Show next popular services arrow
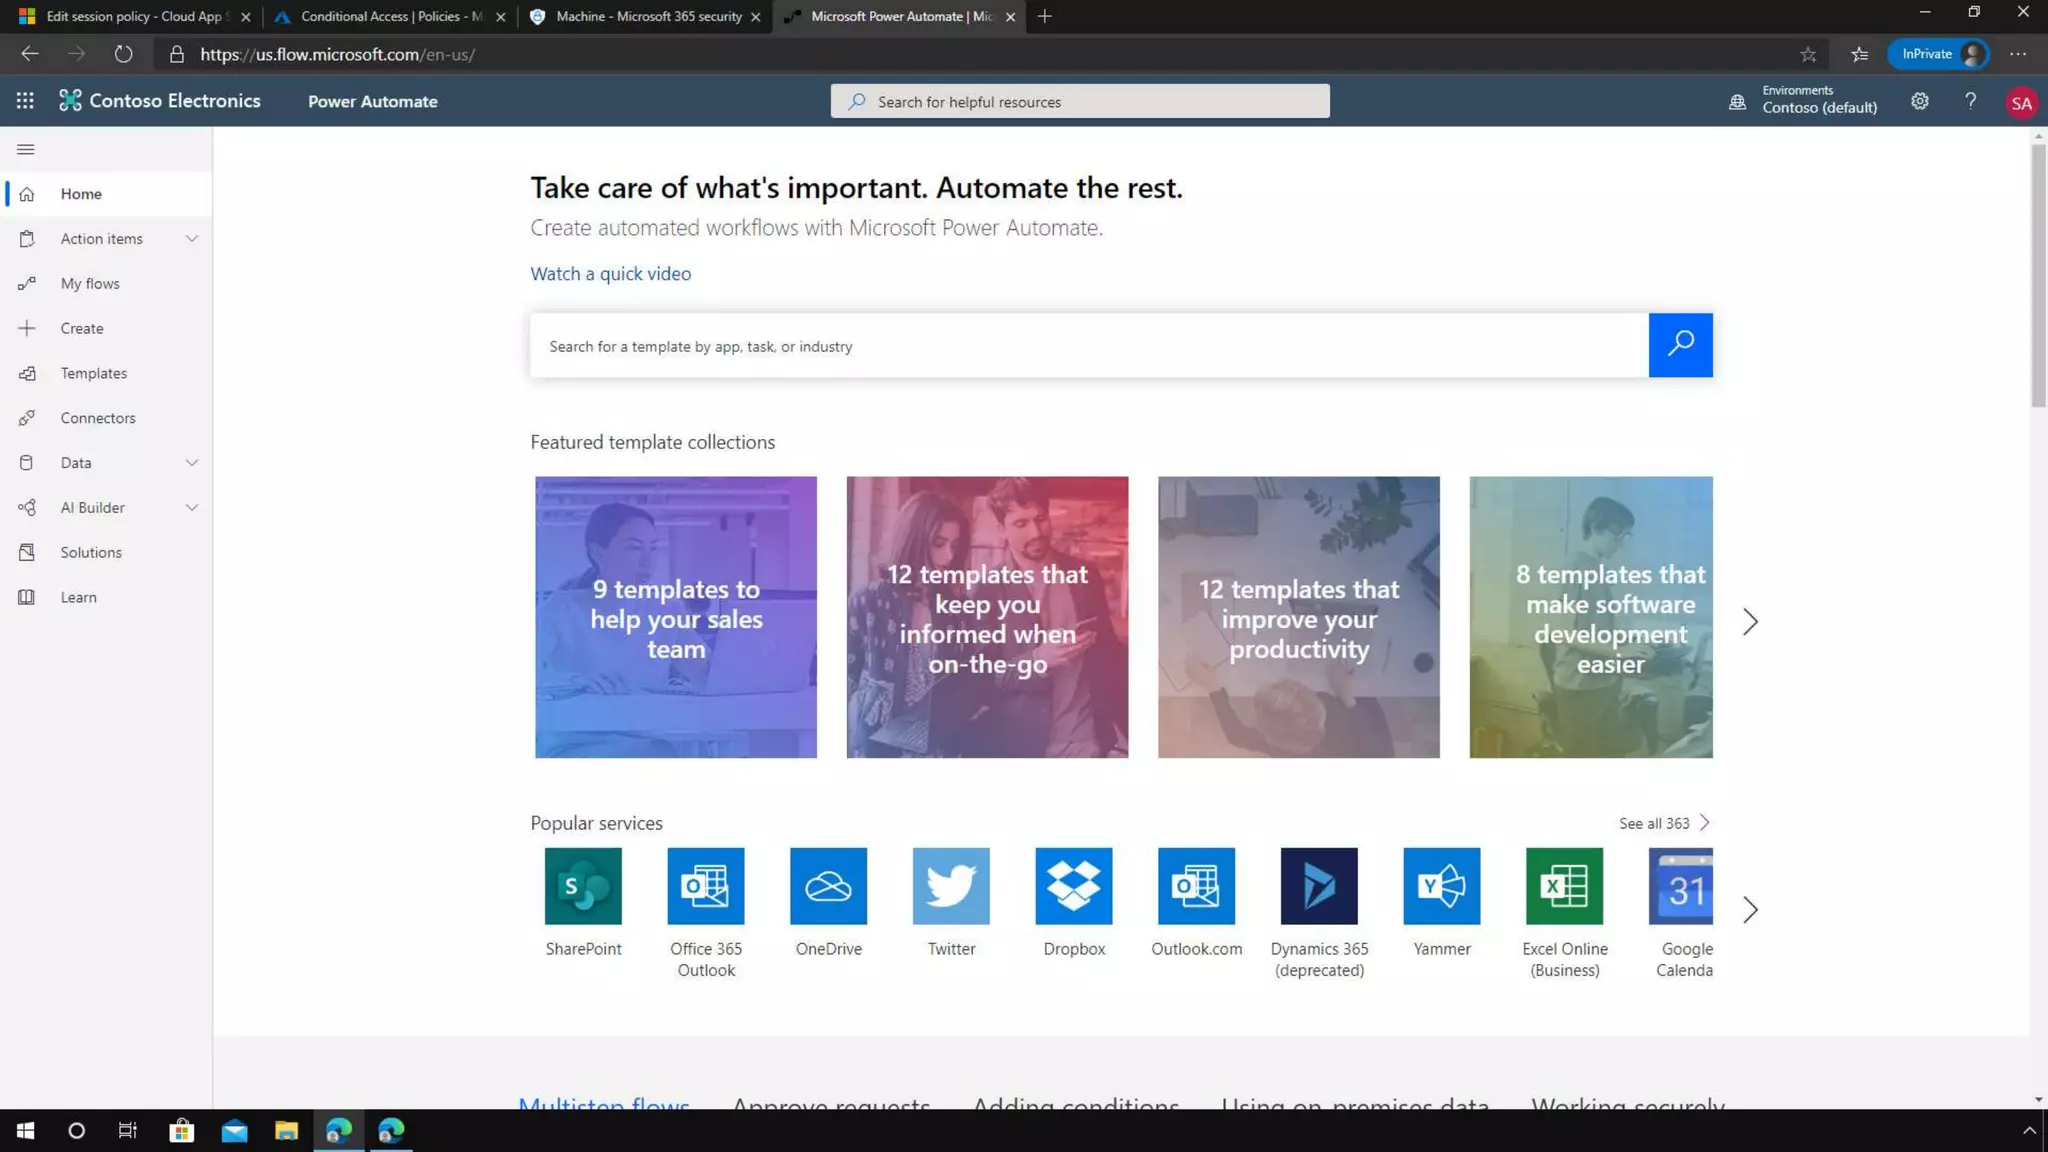Image resolution: width=2048 pixels, height=1152 pixels. (1750, 909)
